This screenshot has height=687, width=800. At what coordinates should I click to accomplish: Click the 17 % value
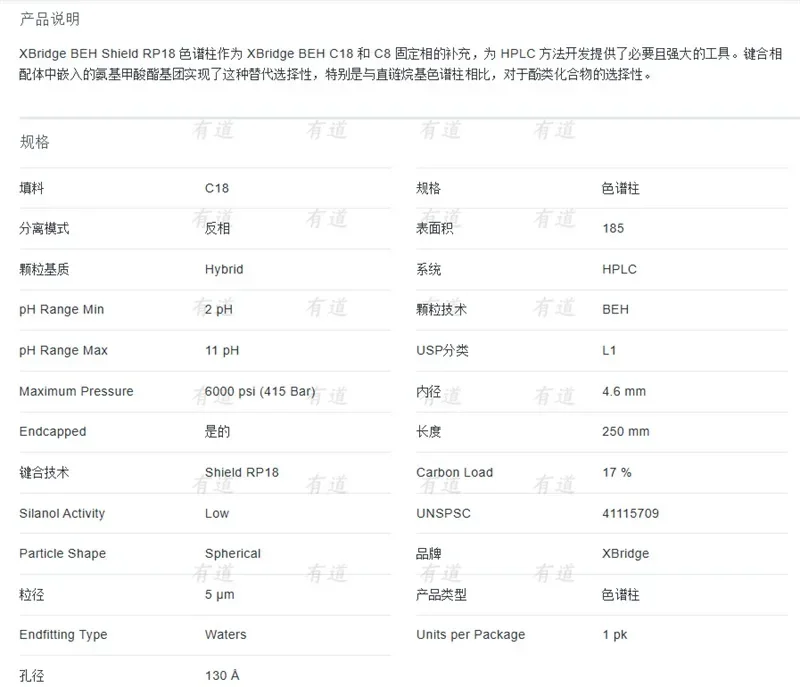click(x=617, y=472)
